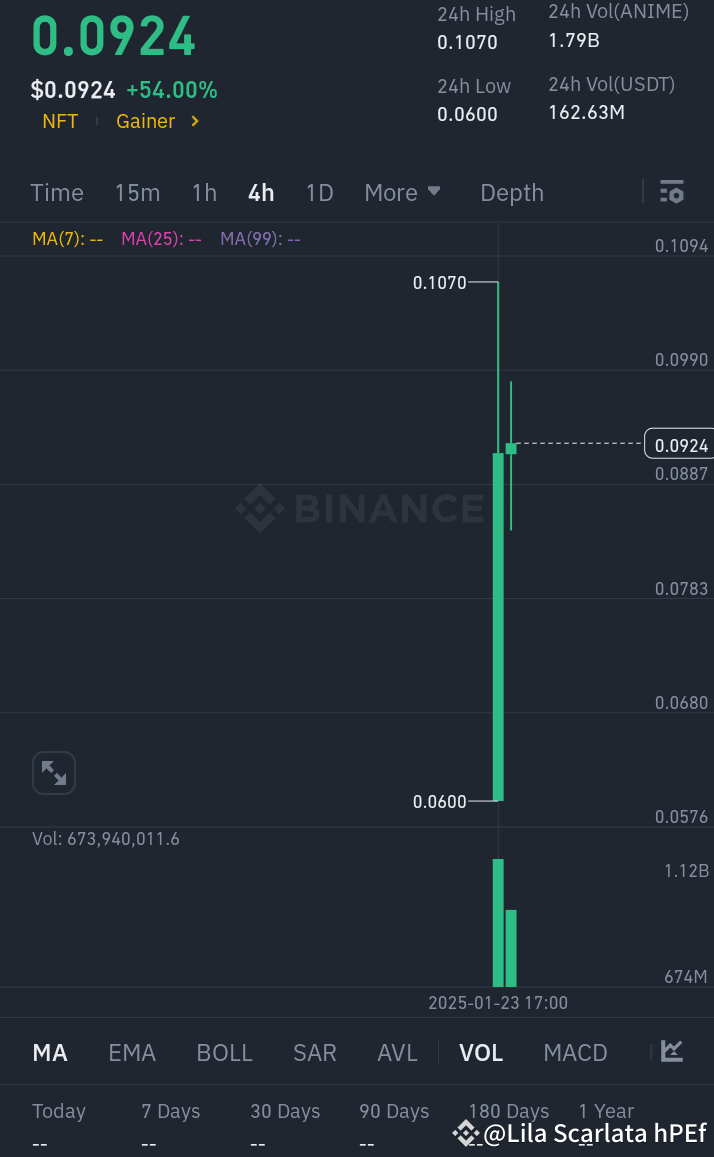The width and height of the screenshot is (714, 1157).
Task: Open the chart settings icon
Action: click(x=672, y=192)
